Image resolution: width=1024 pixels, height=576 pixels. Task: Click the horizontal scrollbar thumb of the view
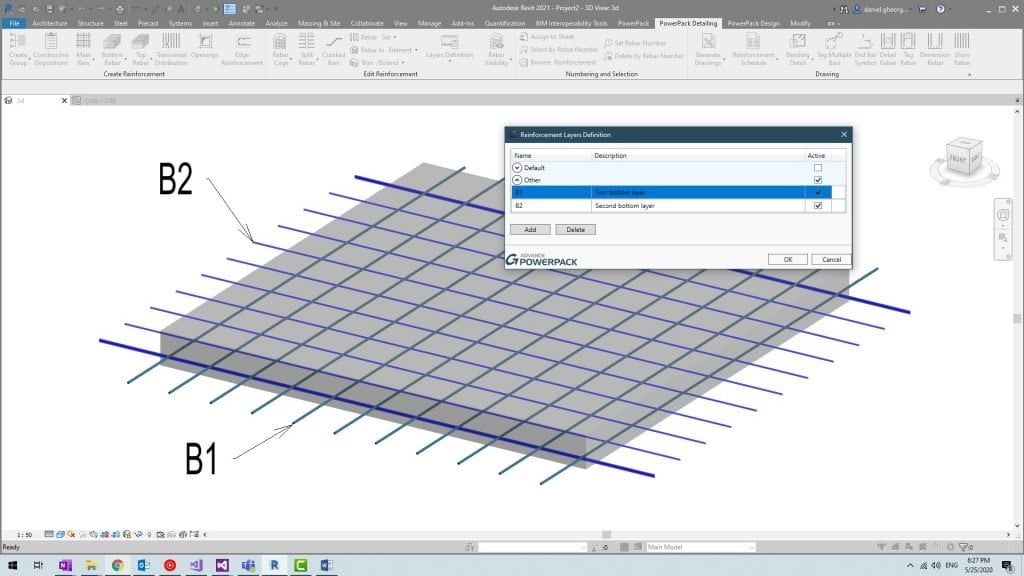pyautogui.click(x=606, y=534)
